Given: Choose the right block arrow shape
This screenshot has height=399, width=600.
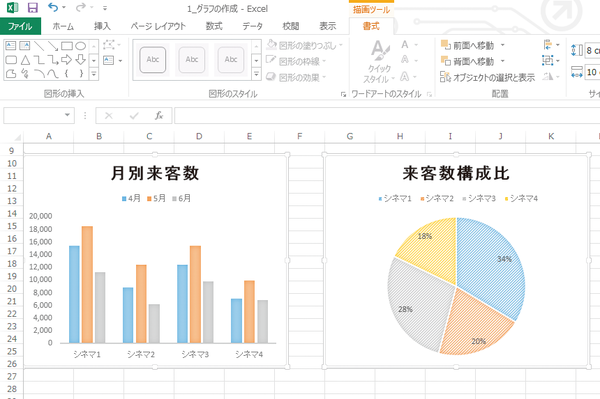Looking at the screenshot, I should pos(67,60).
